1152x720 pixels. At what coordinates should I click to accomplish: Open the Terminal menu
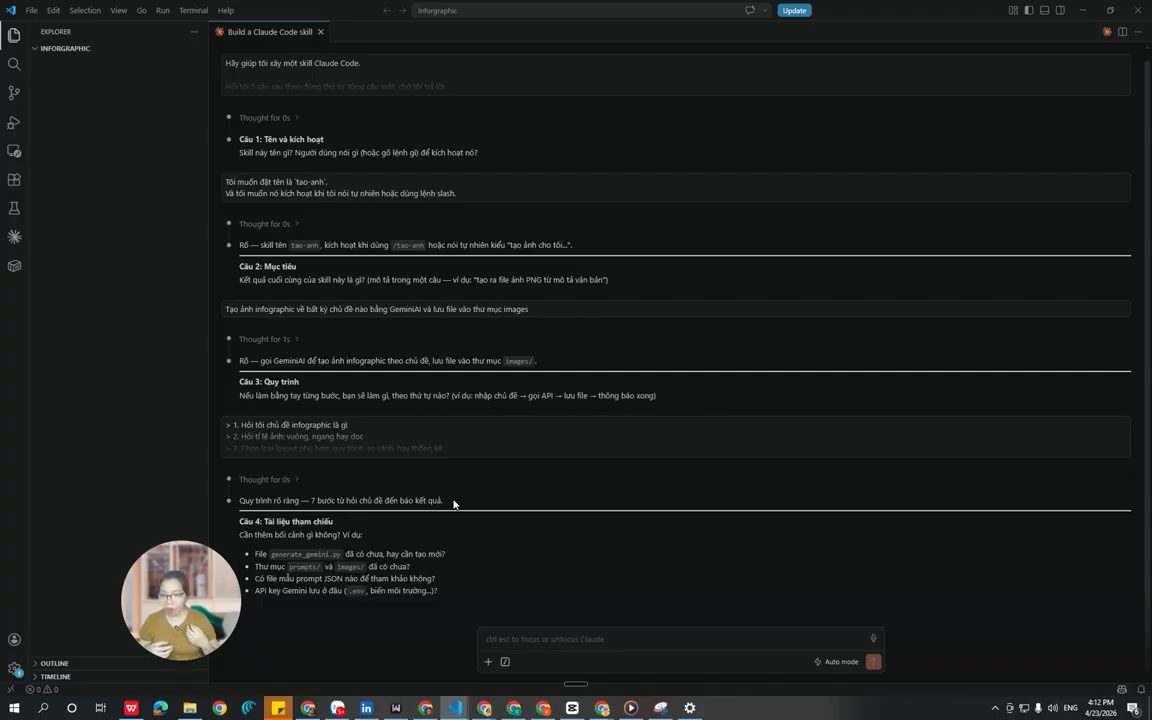[x=193, y=10]
